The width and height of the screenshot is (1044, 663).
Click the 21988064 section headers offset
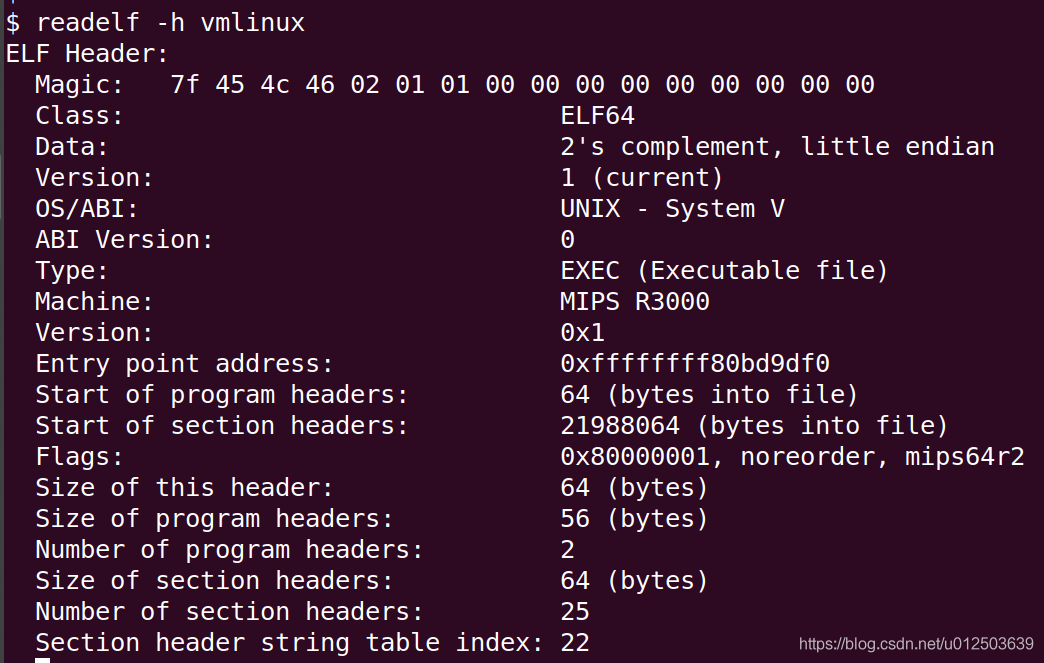tap(620, 426)
